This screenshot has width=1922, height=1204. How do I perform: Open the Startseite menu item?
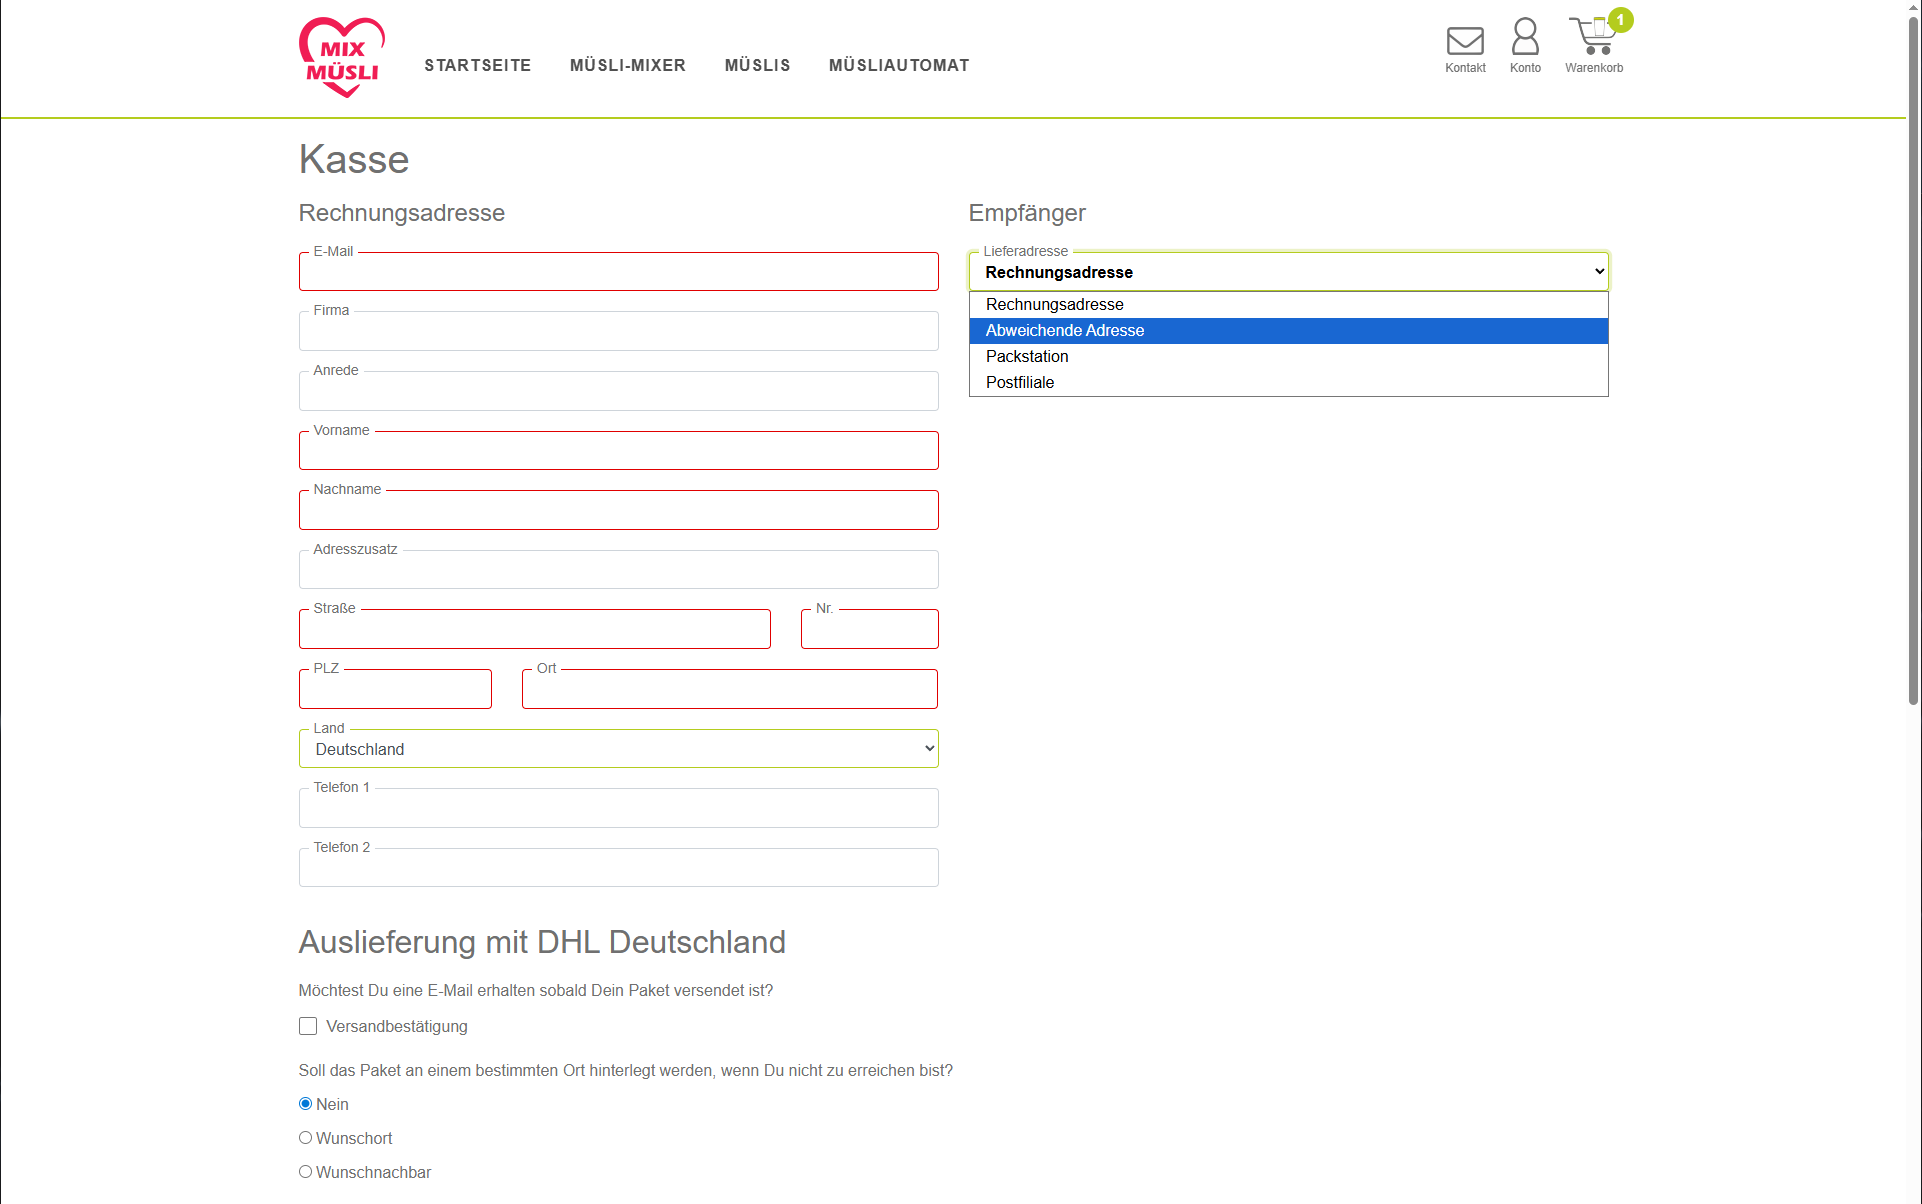click(477, 65)
